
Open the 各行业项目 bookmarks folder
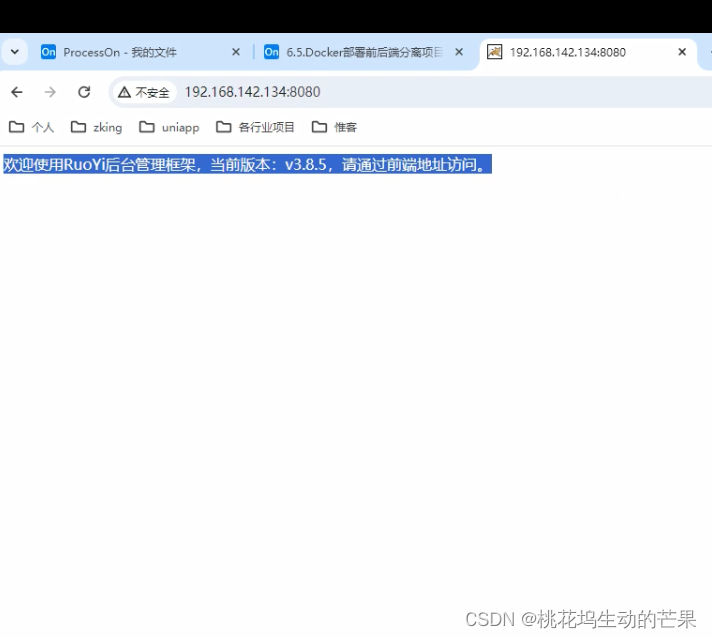pyautogui.click(x=255, y=127)
